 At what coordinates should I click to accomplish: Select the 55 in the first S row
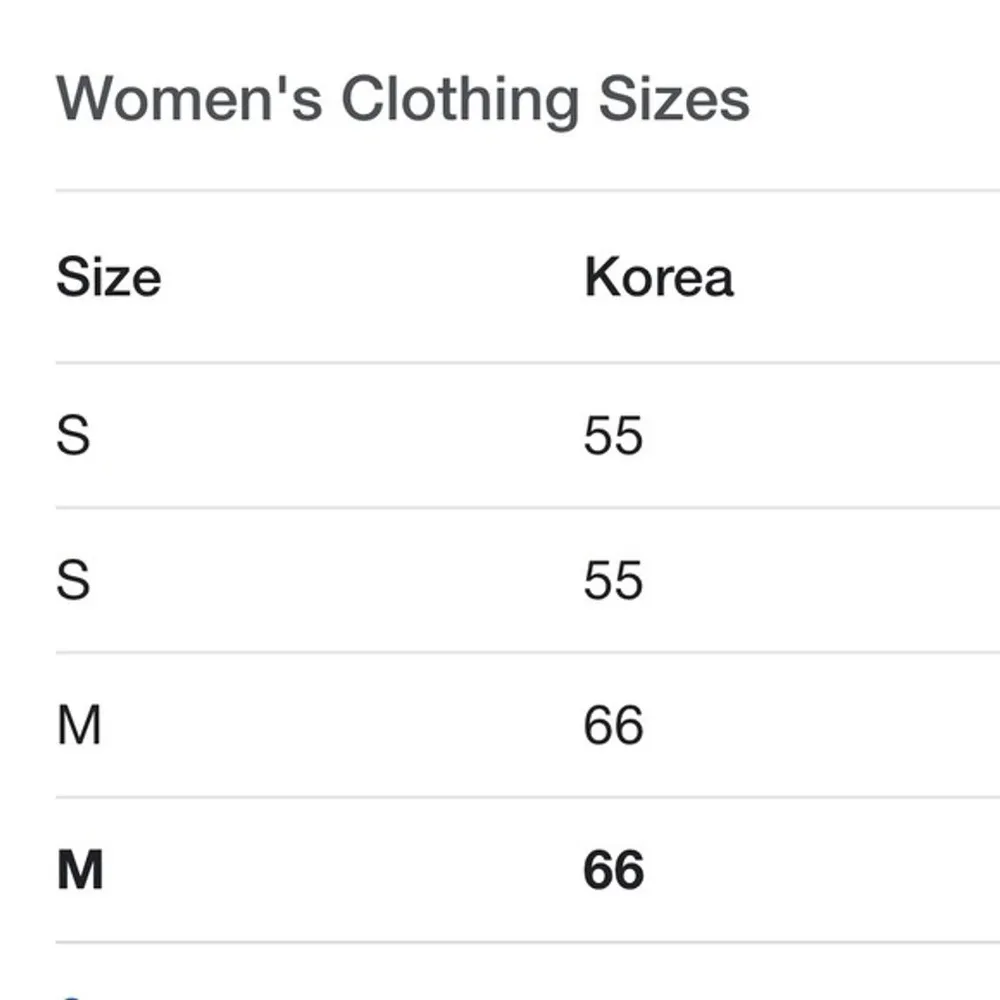pos(613,435)
